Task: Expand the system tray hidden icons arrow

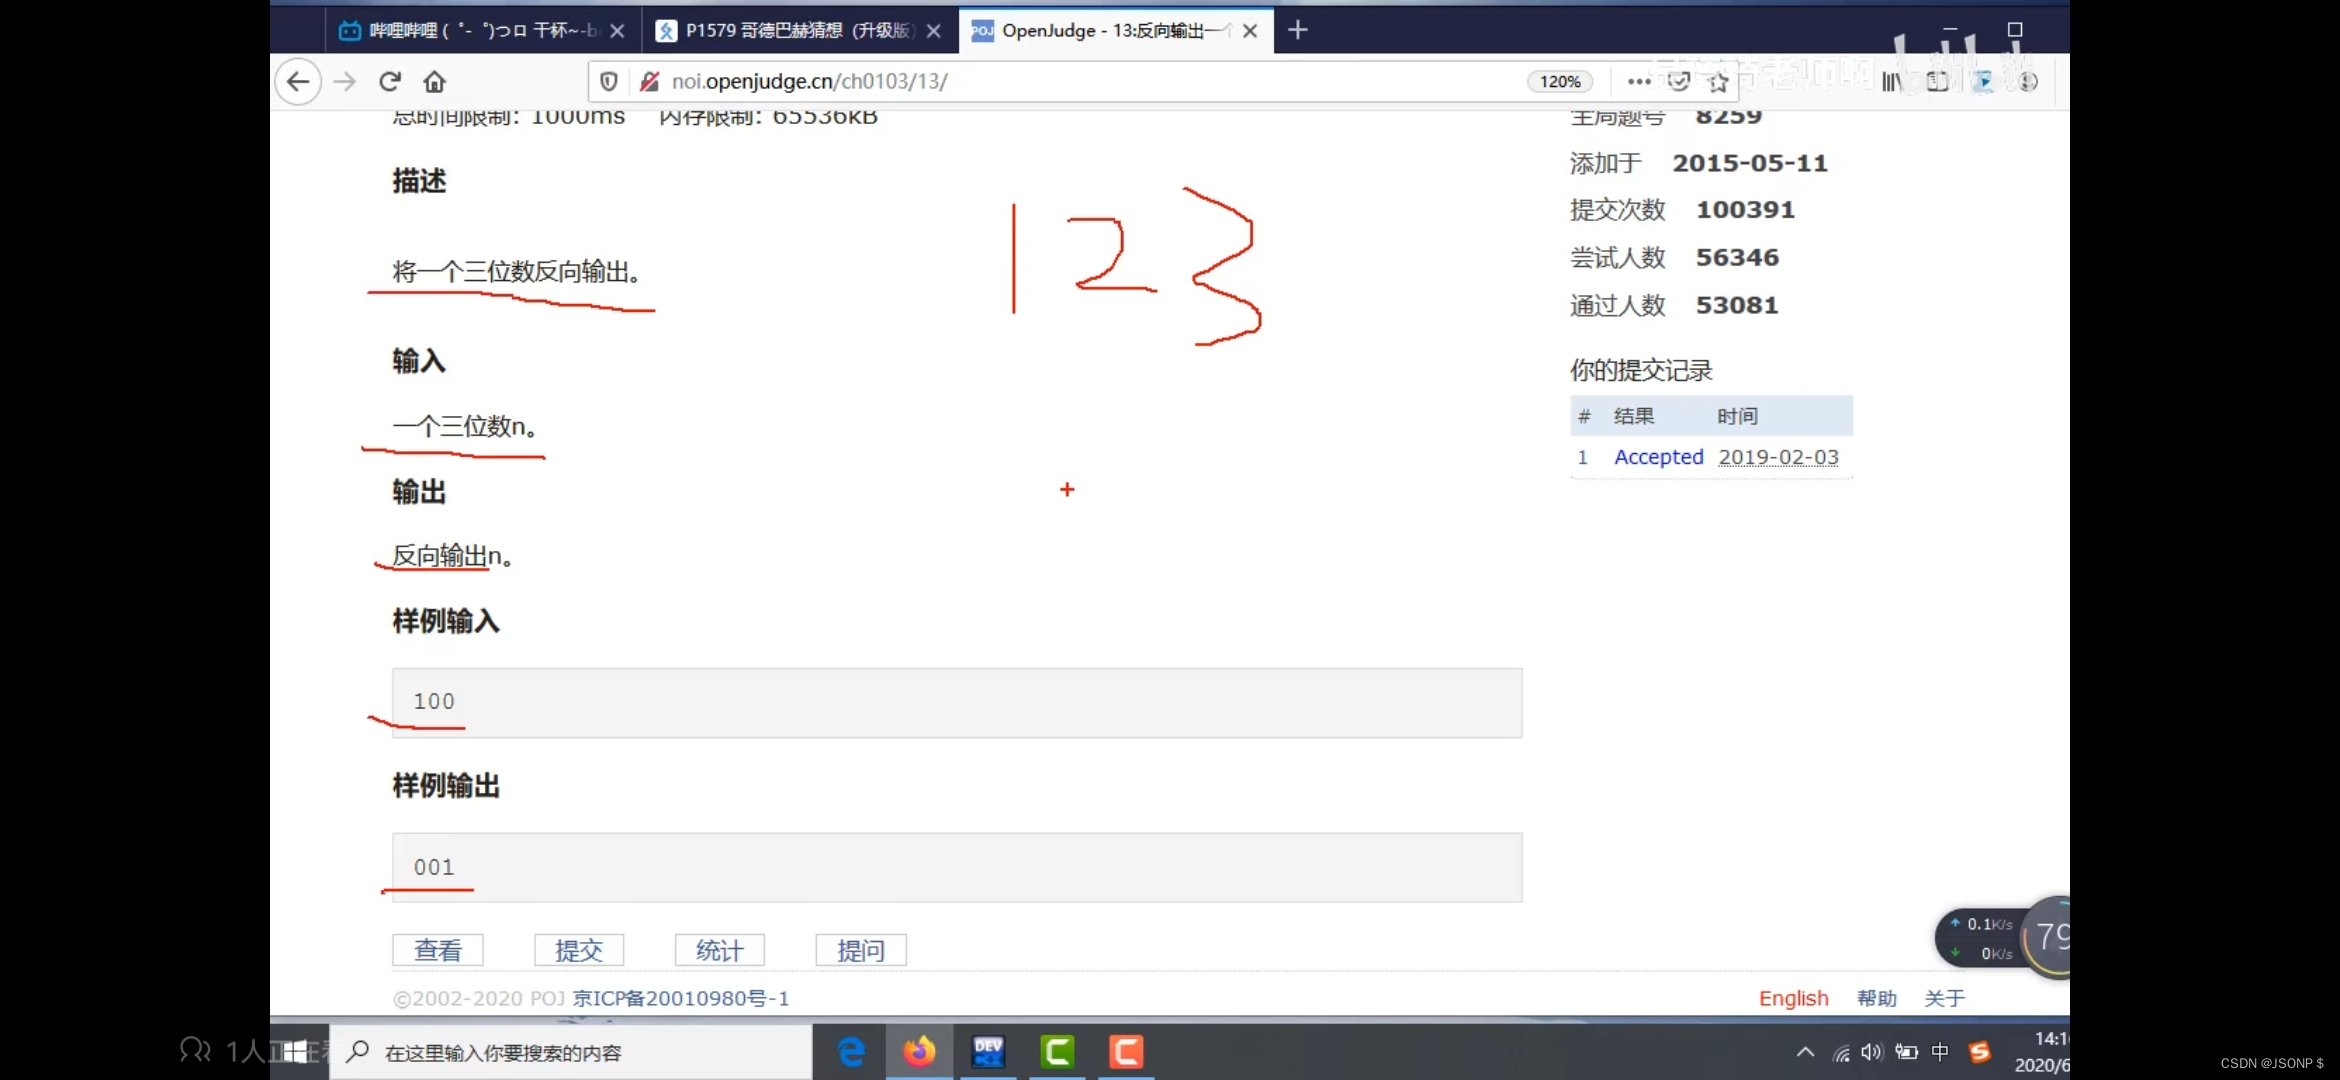Action: click(x=1805, y=1052)
